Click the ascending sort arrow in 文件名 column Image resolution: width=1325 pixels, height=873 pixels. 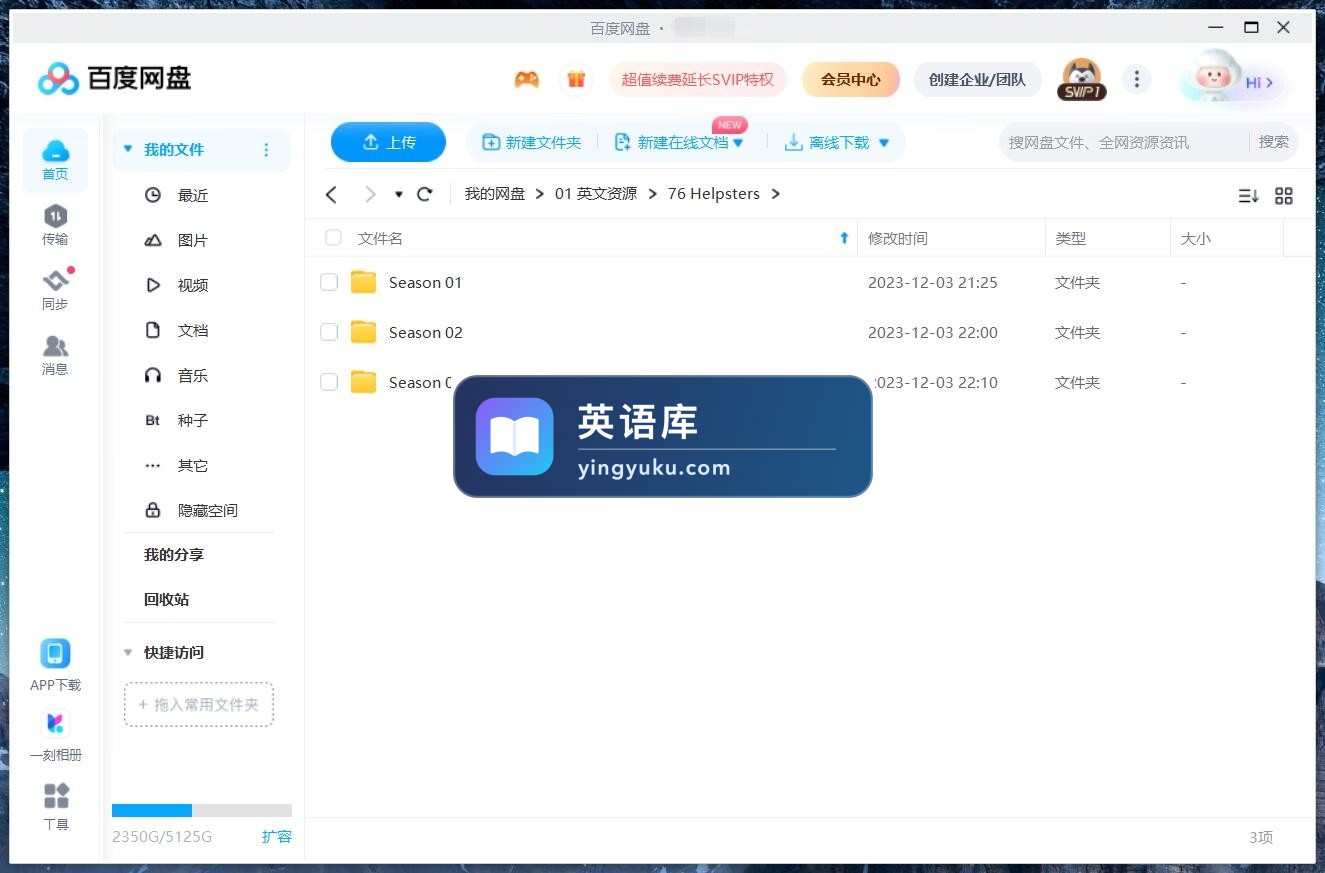844,238
